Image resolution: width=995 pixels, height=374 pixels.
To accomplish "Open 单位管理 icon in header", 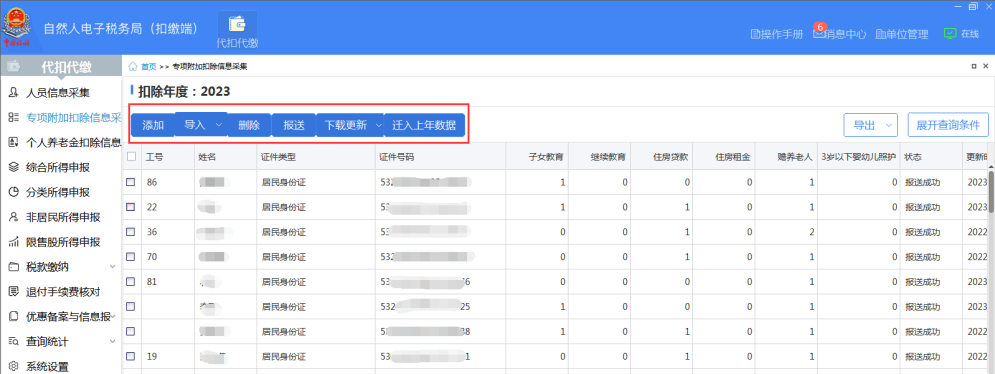I will click(x=880, y=34).
